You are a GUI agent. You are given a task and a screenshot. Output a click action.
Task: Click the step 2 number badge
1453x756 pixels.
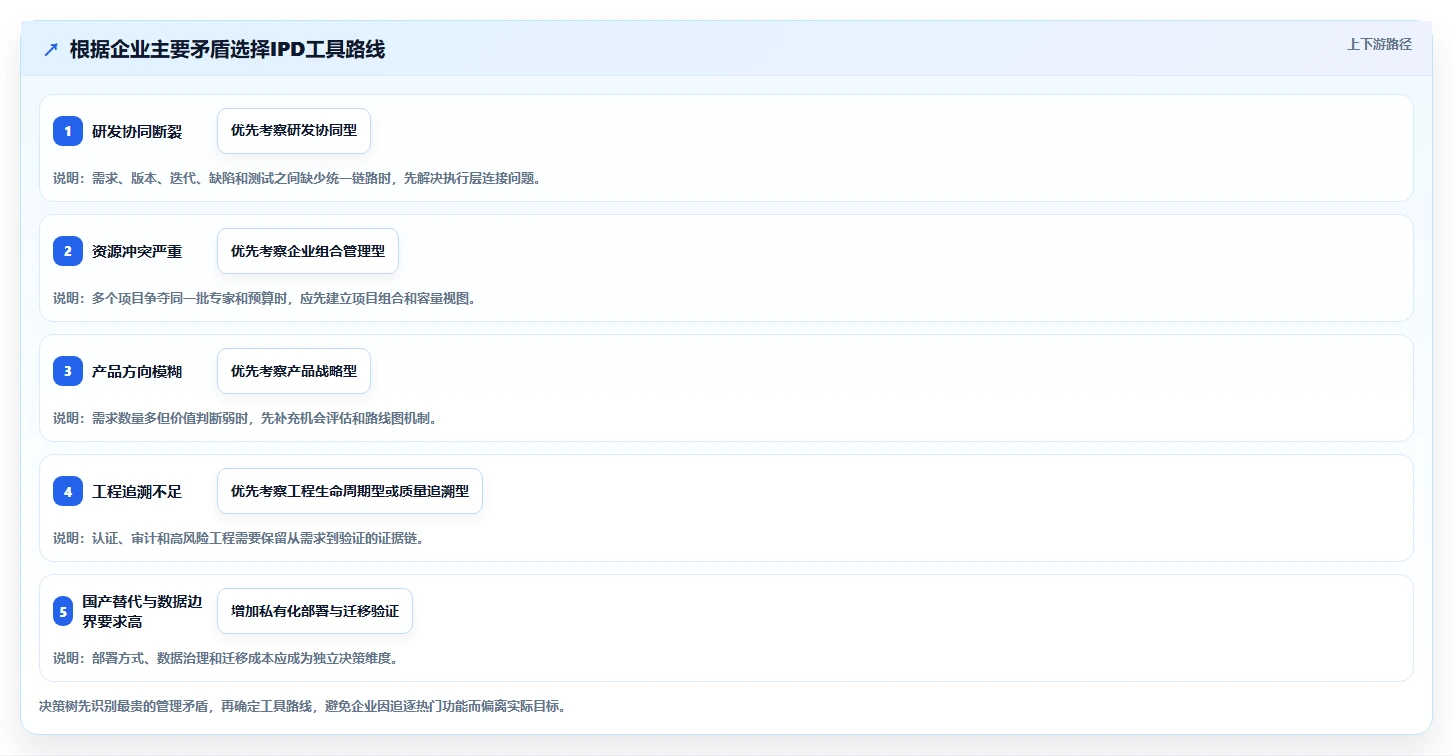(x=68, y=251)
